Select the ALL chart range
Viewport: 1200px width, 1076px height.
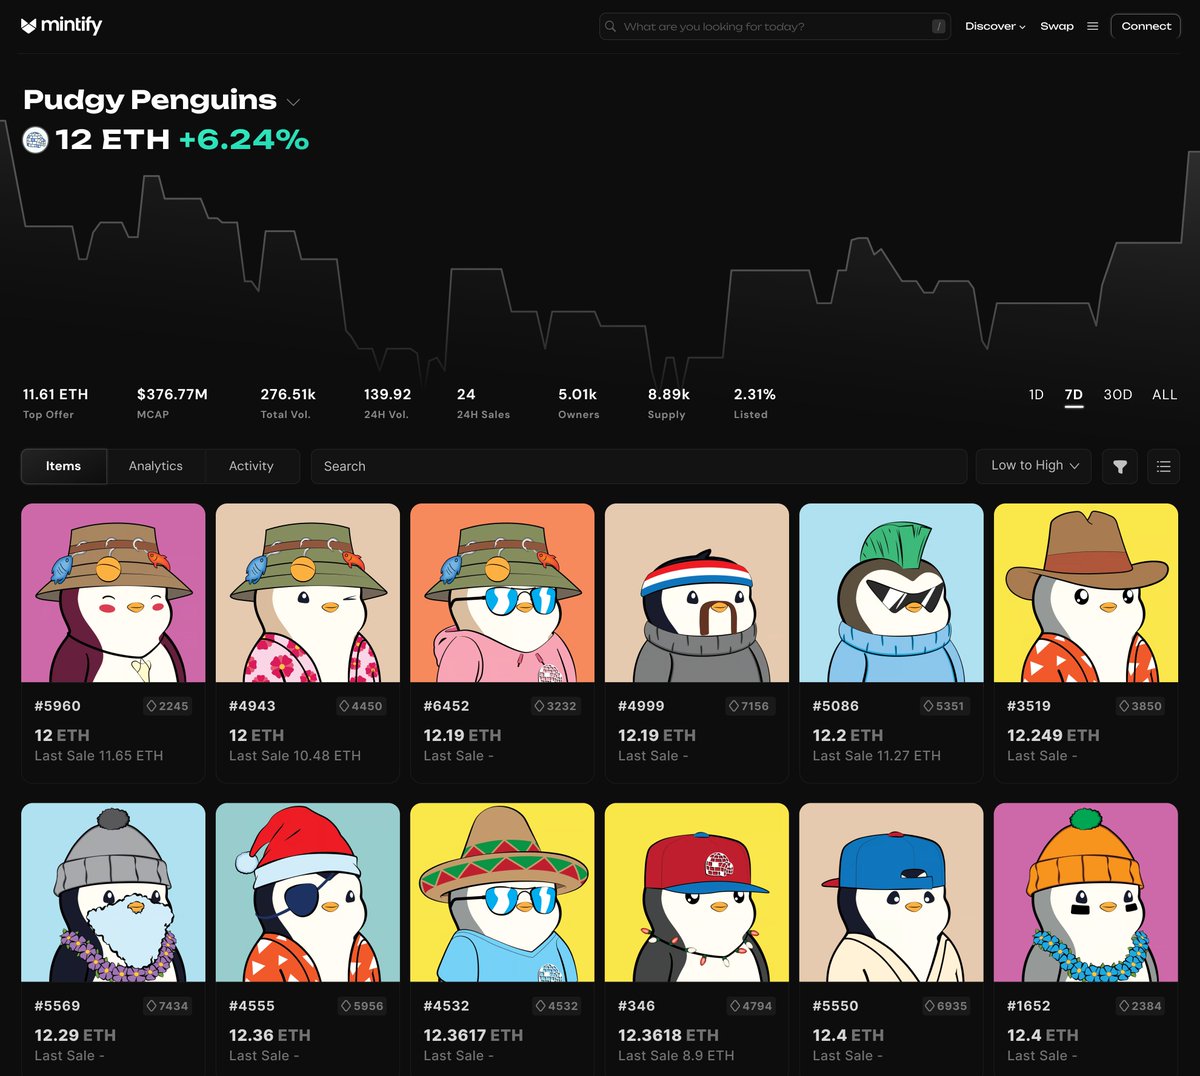coord(1164,395)
